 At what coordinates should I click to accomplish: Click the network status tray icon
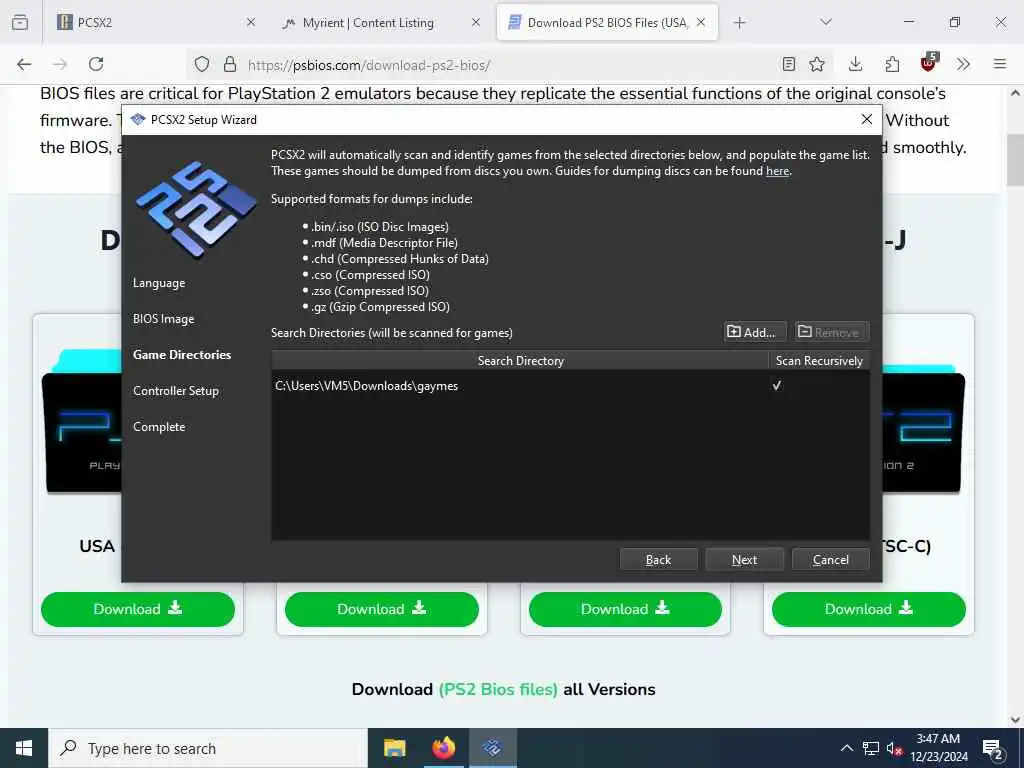[x=871, y=748]
